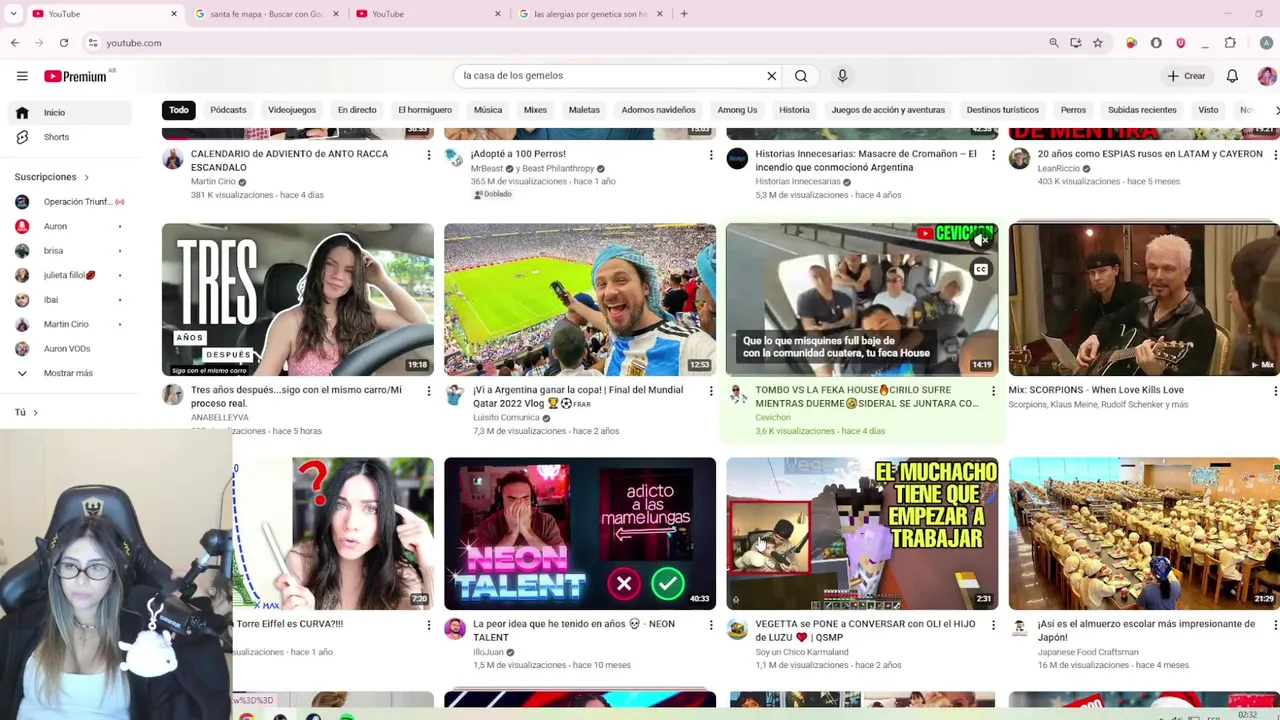Open options for VEGETTA video
The image size is (1280, 720).
pos(993,625)
